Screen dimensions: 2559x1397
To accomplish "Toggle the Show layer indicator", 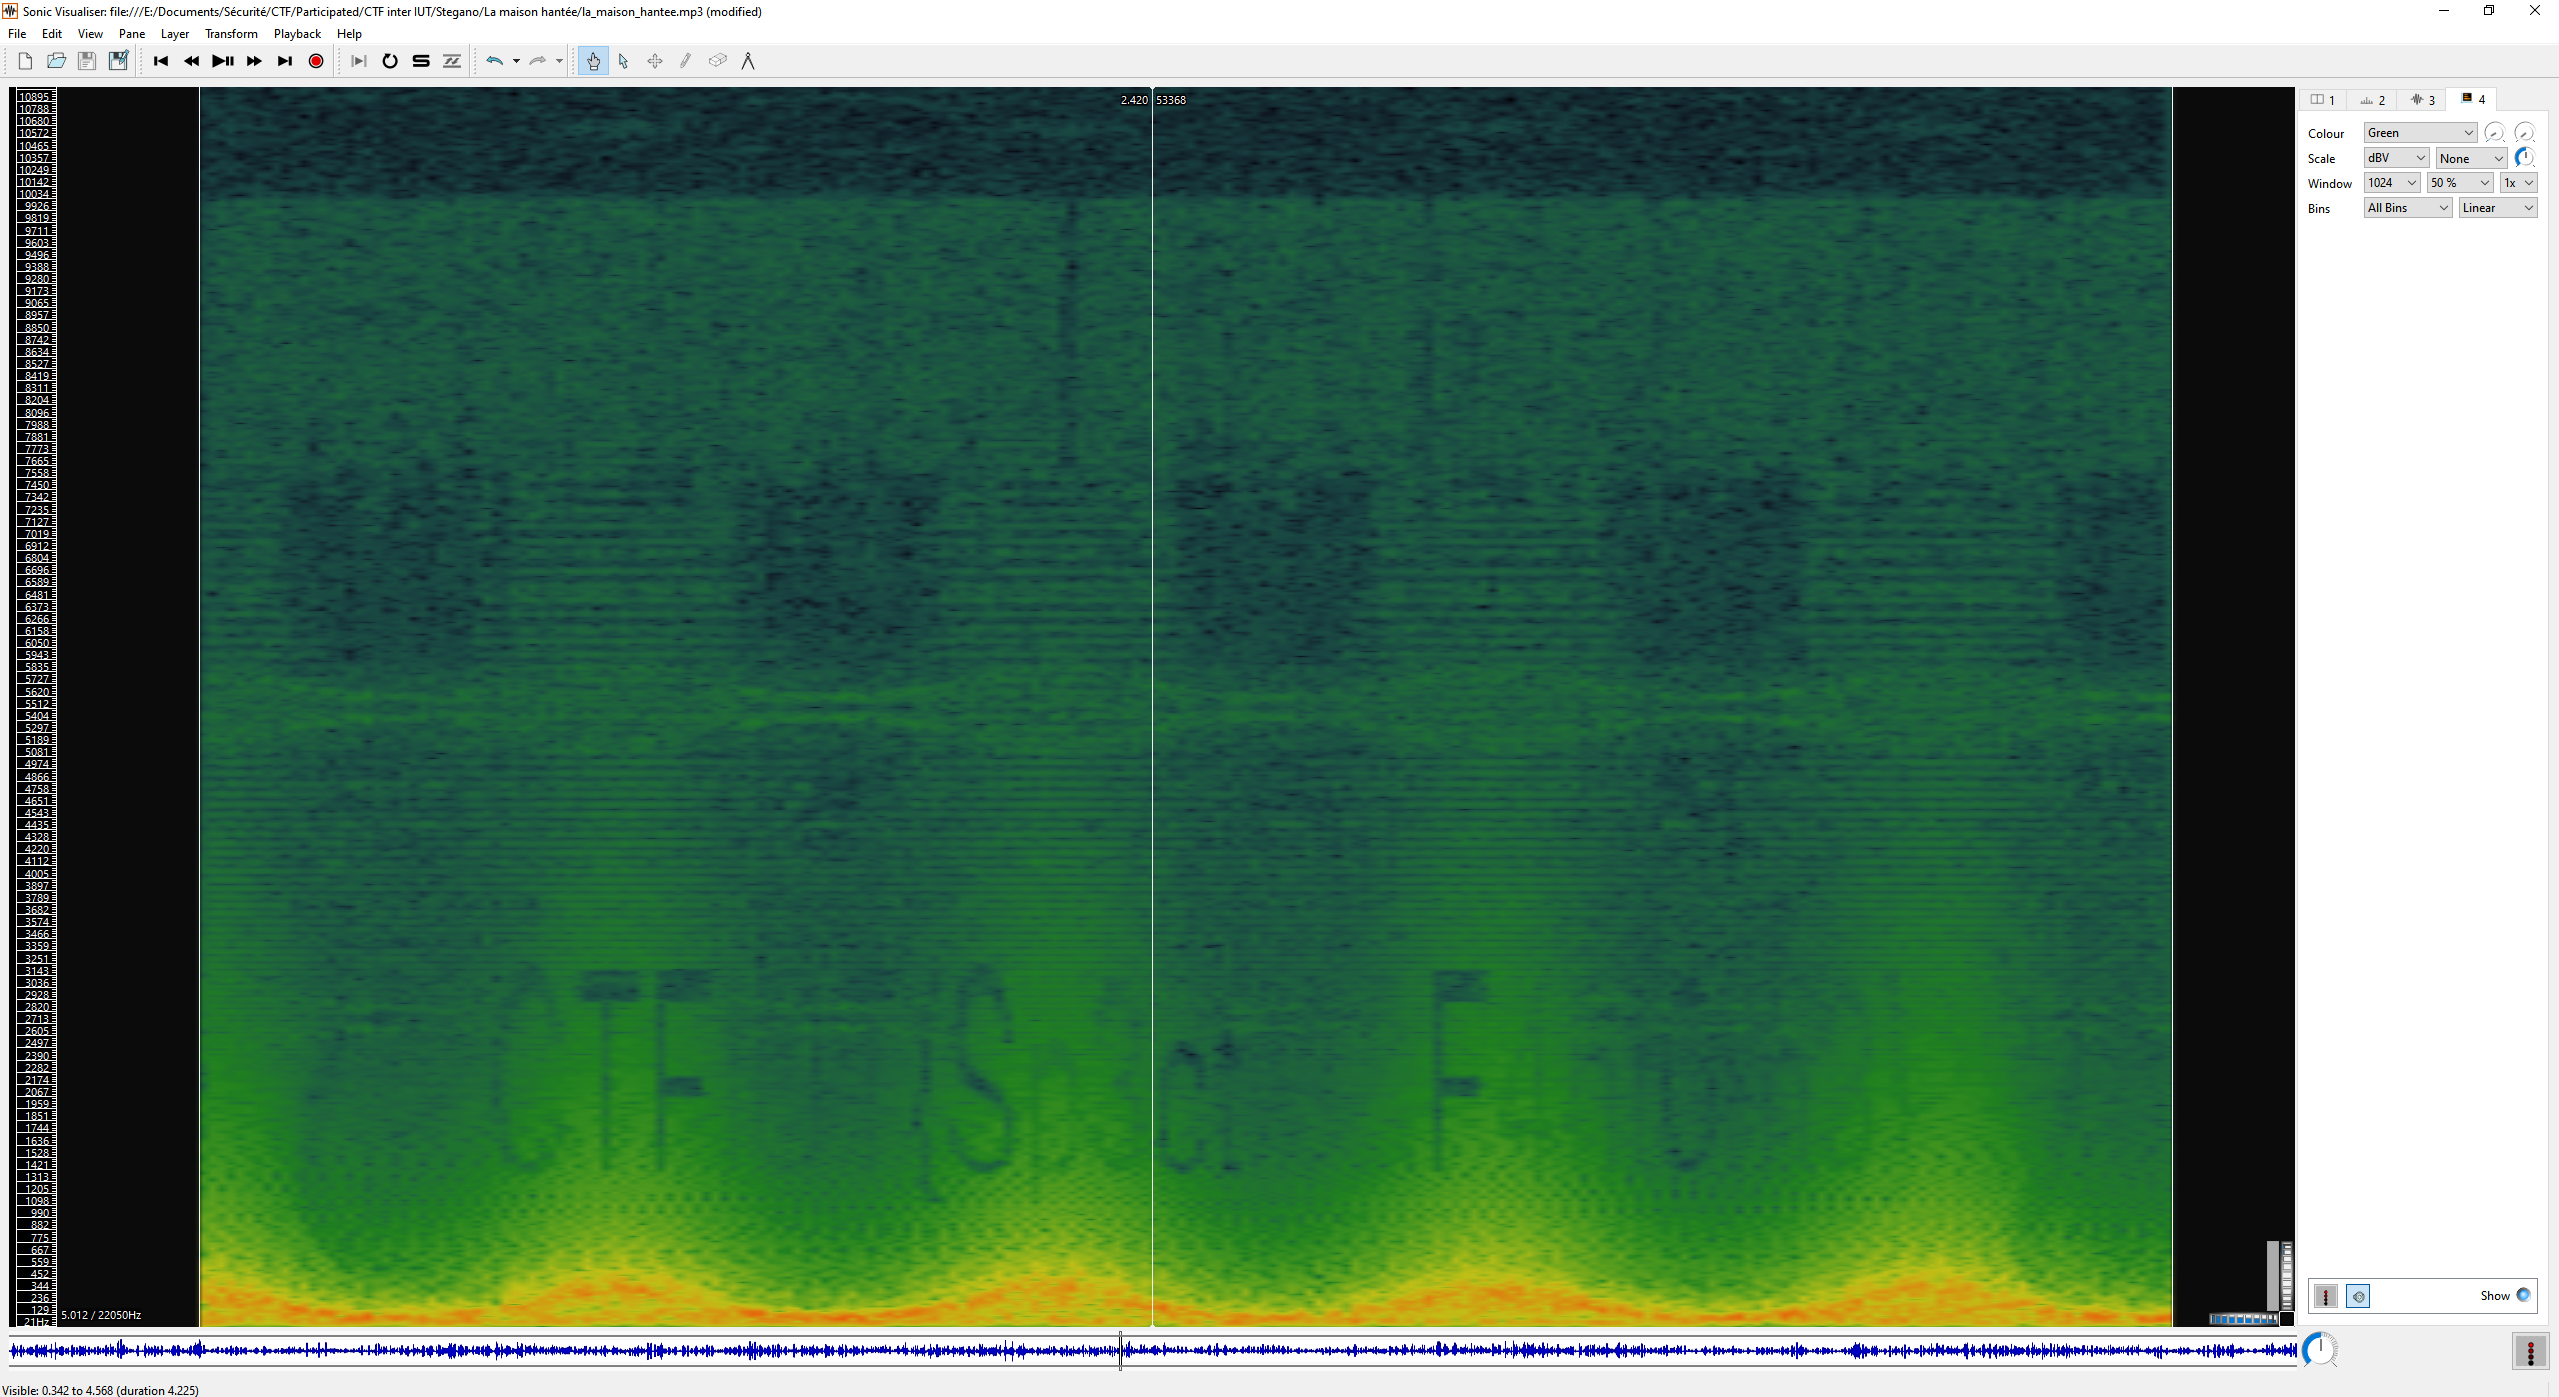I will click(2523, 1295).
